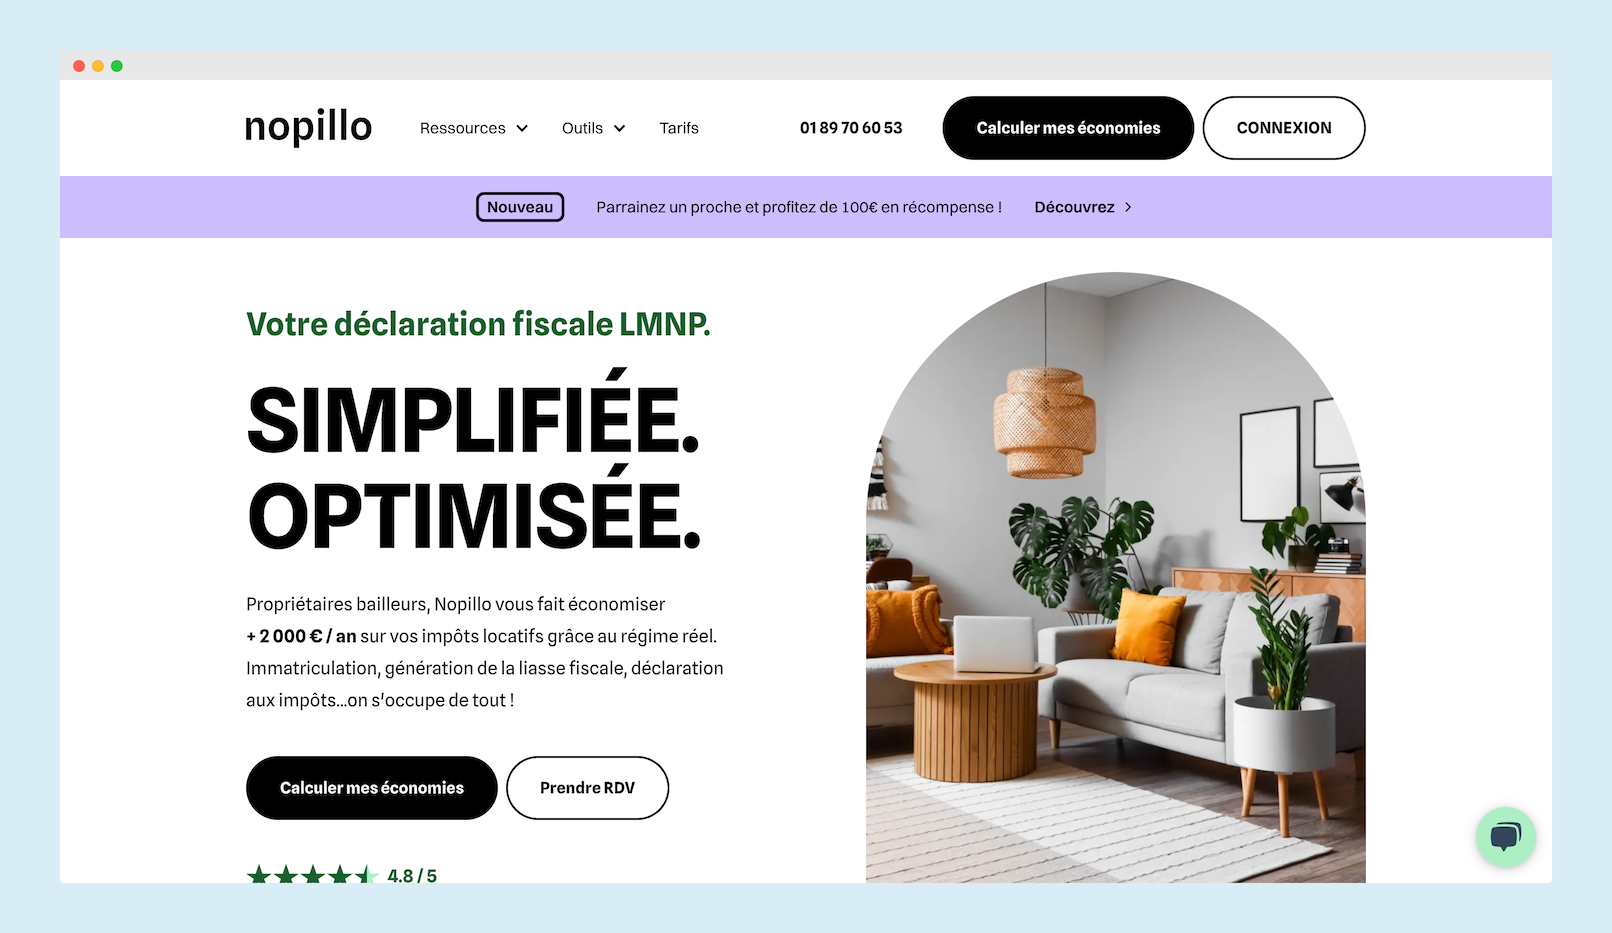The width and height of the screenshot is (1612, 933).
Task: Open the chat support bubble icon
Action: [1505, 837]
